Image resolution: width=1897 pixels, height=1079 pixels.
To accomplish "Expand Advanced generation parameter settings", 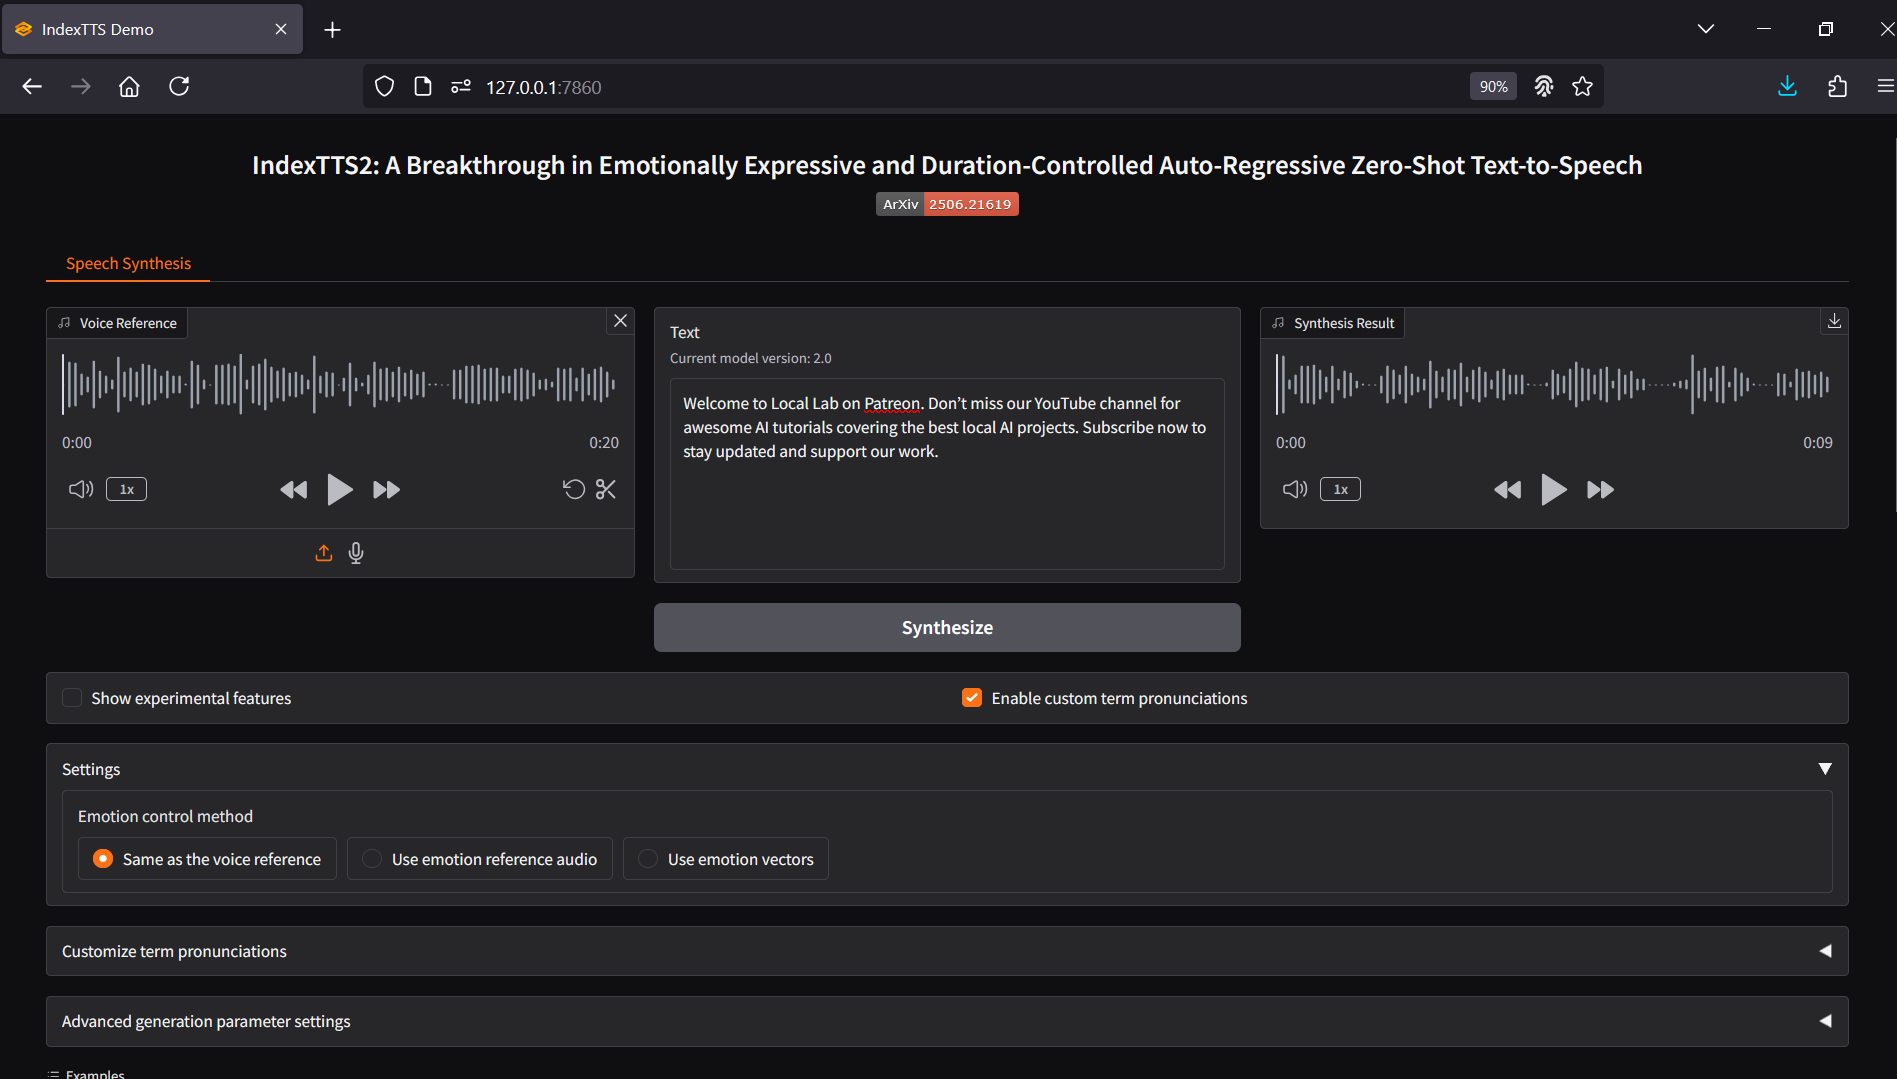I will coord(947,1021).
